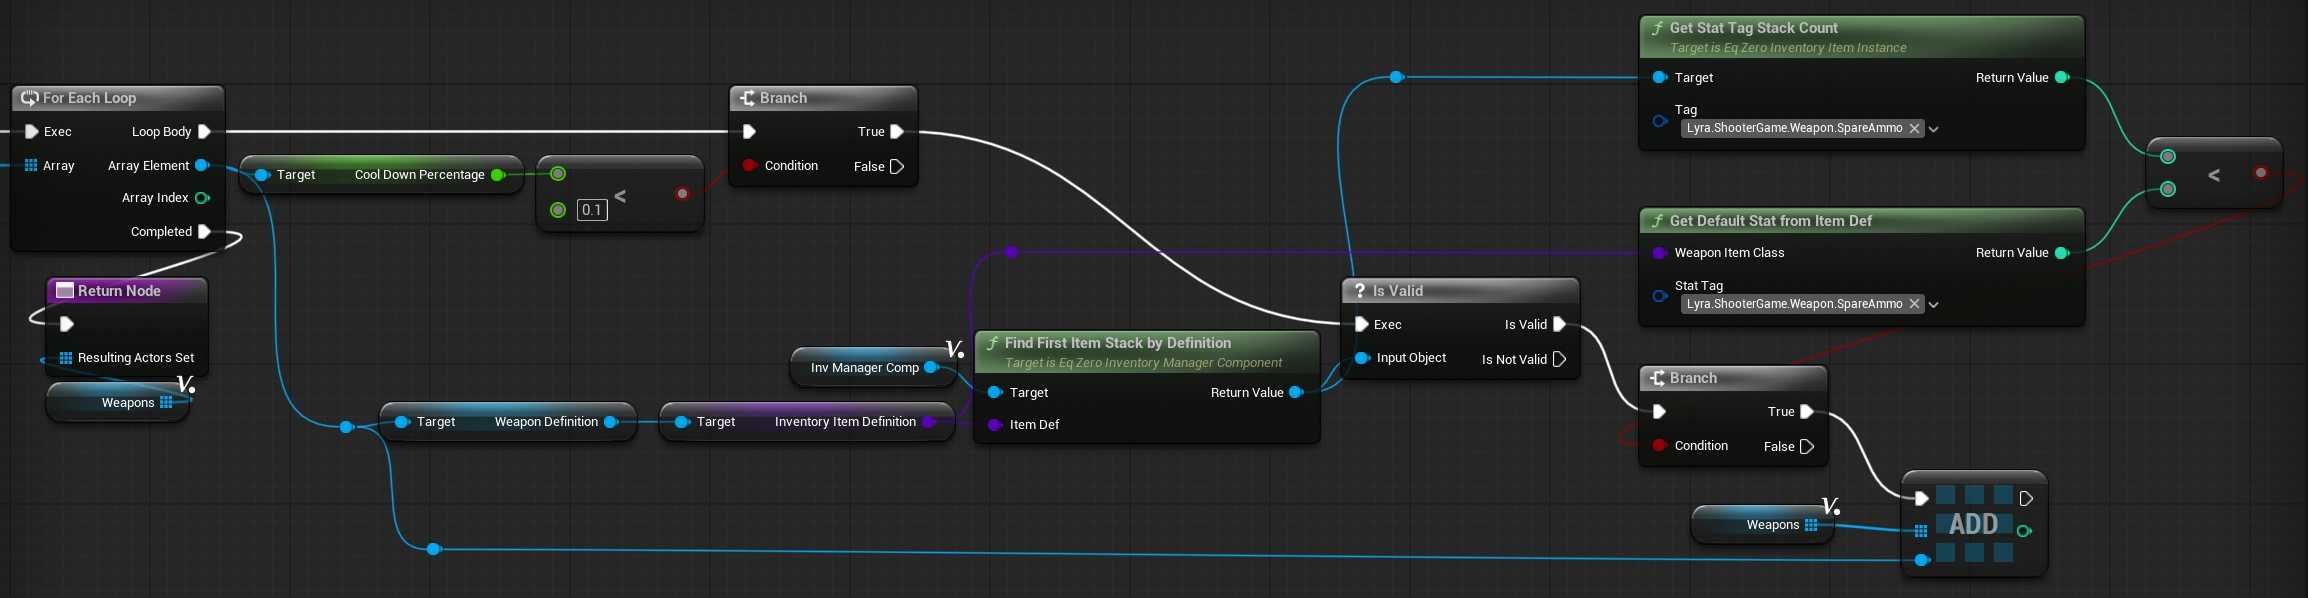2308x598 pixels.
Task: Open the Stat Tag dropdown on Get Default Stat
Action: coord(1934,304)
